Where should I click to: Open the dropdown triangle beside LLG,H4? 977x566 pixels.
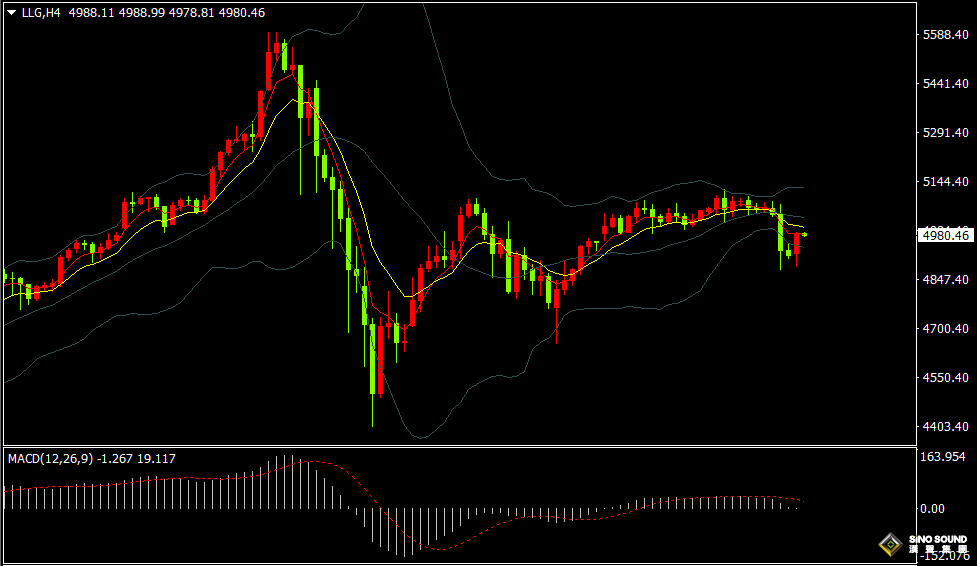pyautogui.click(x=12, y=13)
